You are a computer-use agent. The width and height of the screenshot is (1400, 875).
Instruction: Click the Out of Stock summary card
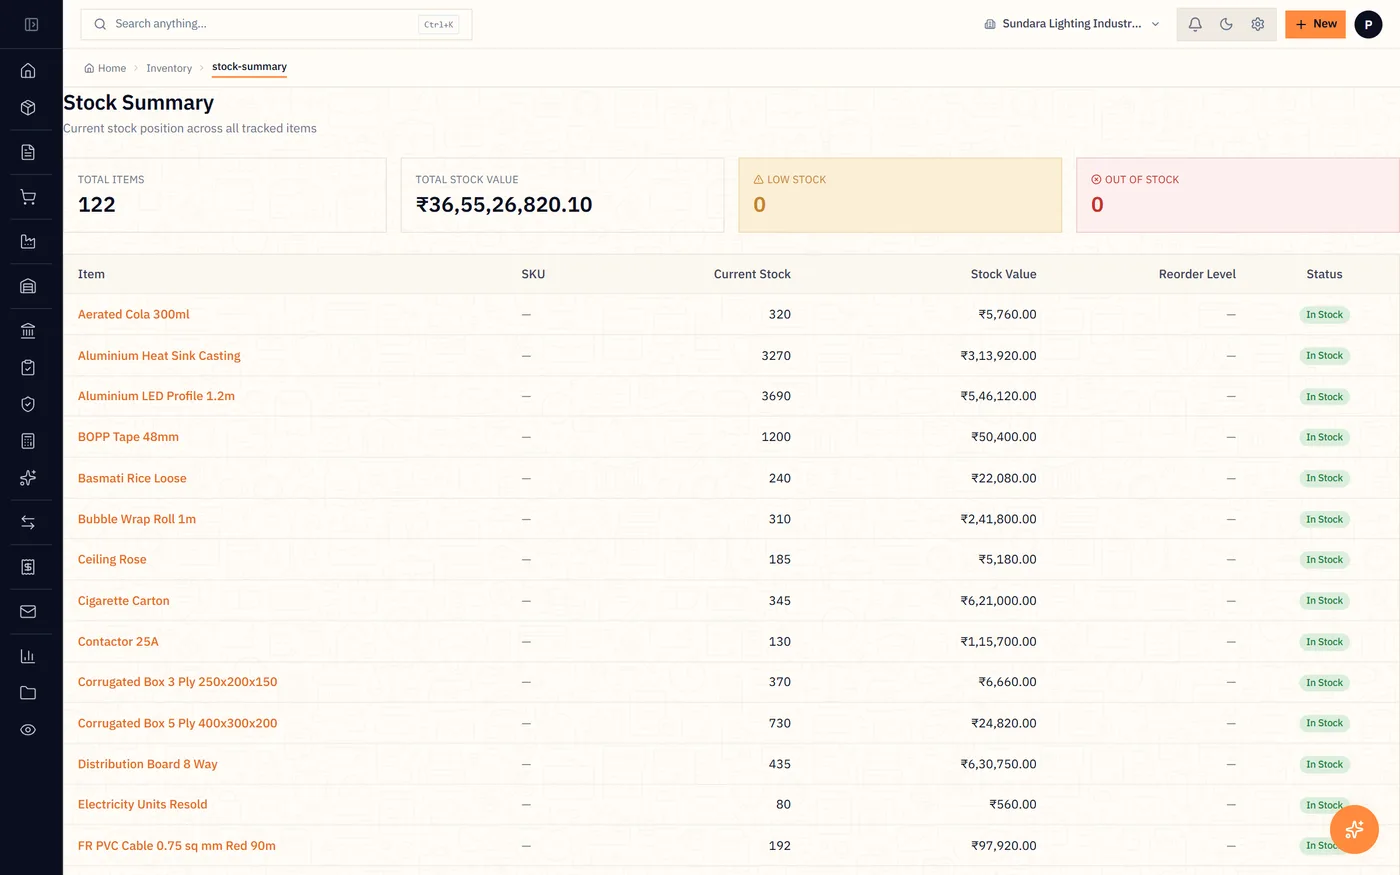1238,195
